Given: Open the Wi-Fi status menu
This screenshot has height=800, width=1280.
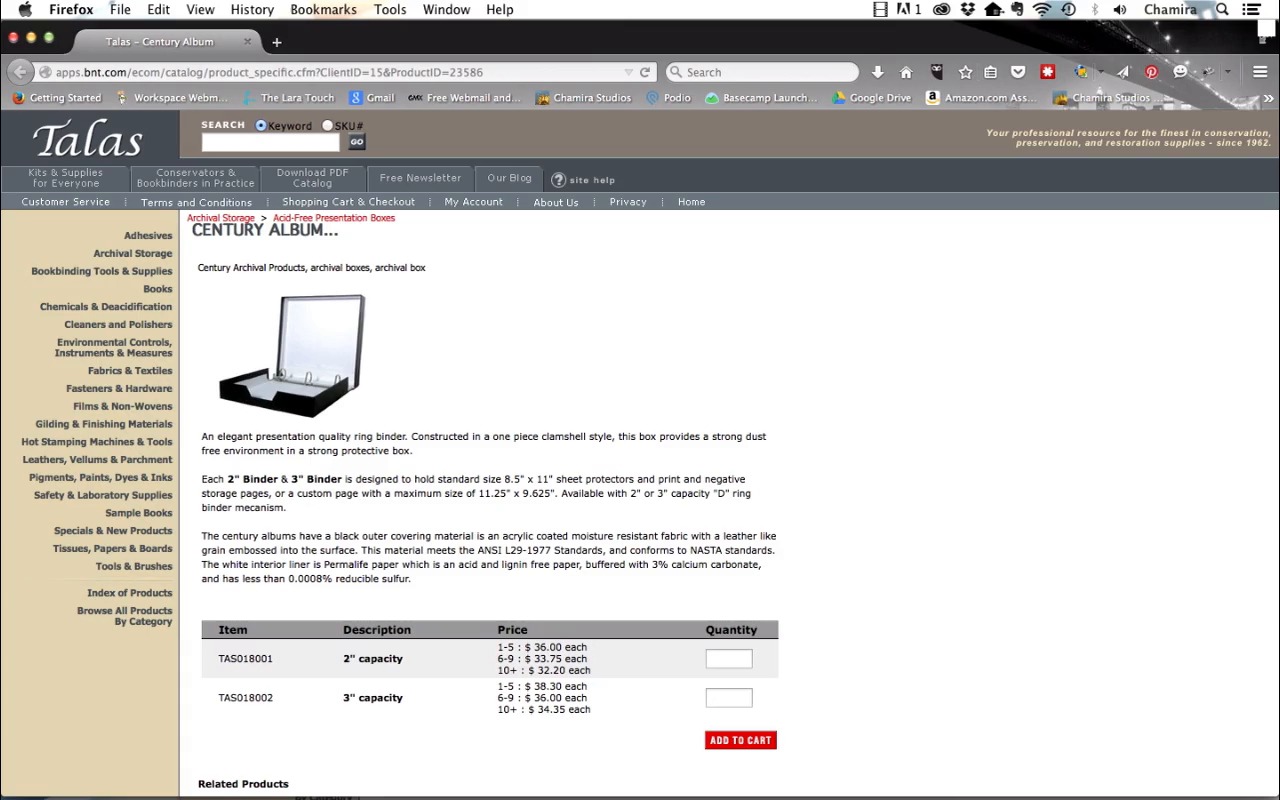Looking at the screenshot, I should 1042,9.
